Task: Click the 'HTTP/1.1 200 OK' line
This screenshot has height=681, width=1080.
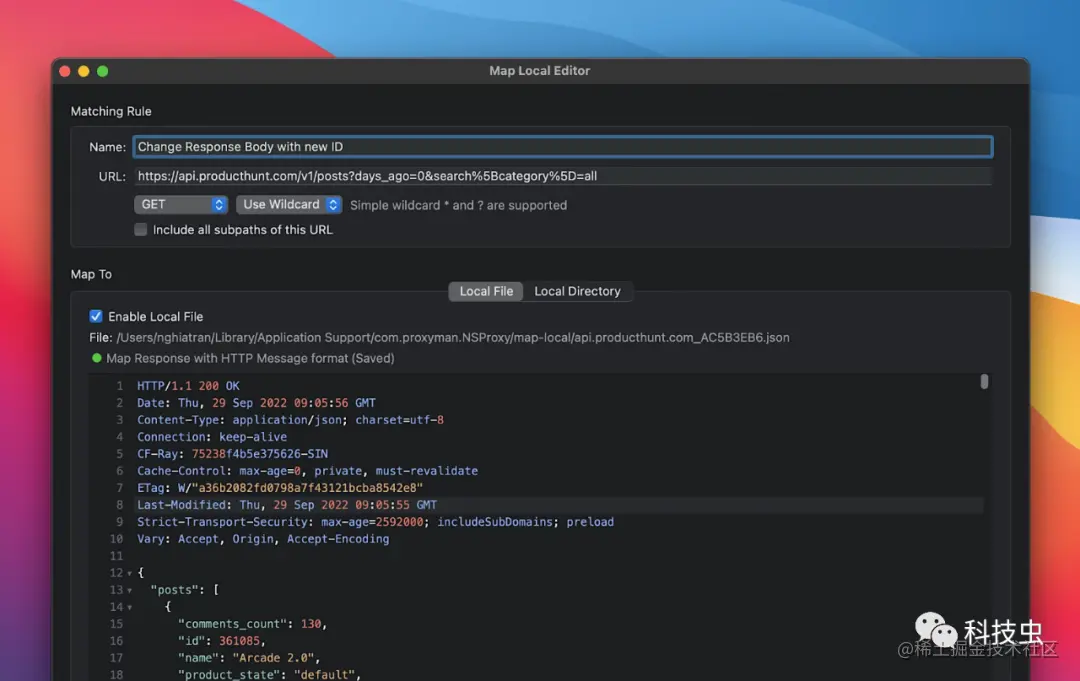Action: [x=188, y=386]
